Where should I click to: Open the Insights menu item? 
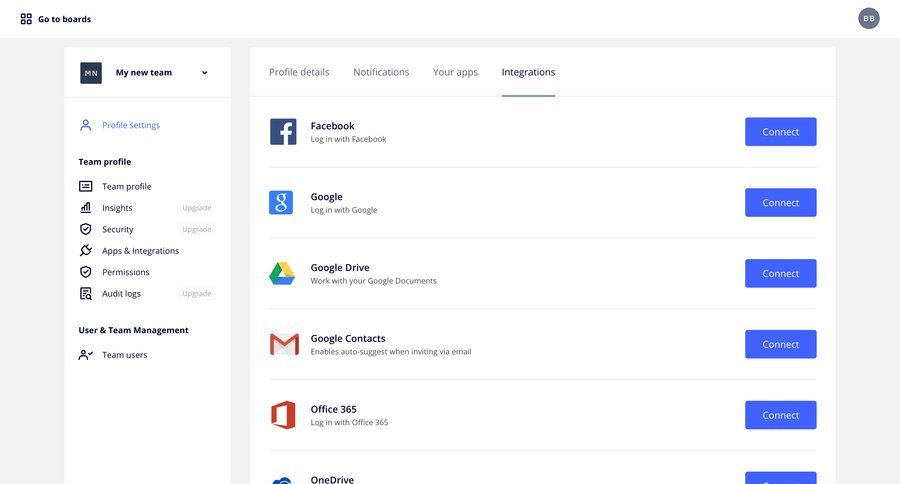click(x=117, y=208)
